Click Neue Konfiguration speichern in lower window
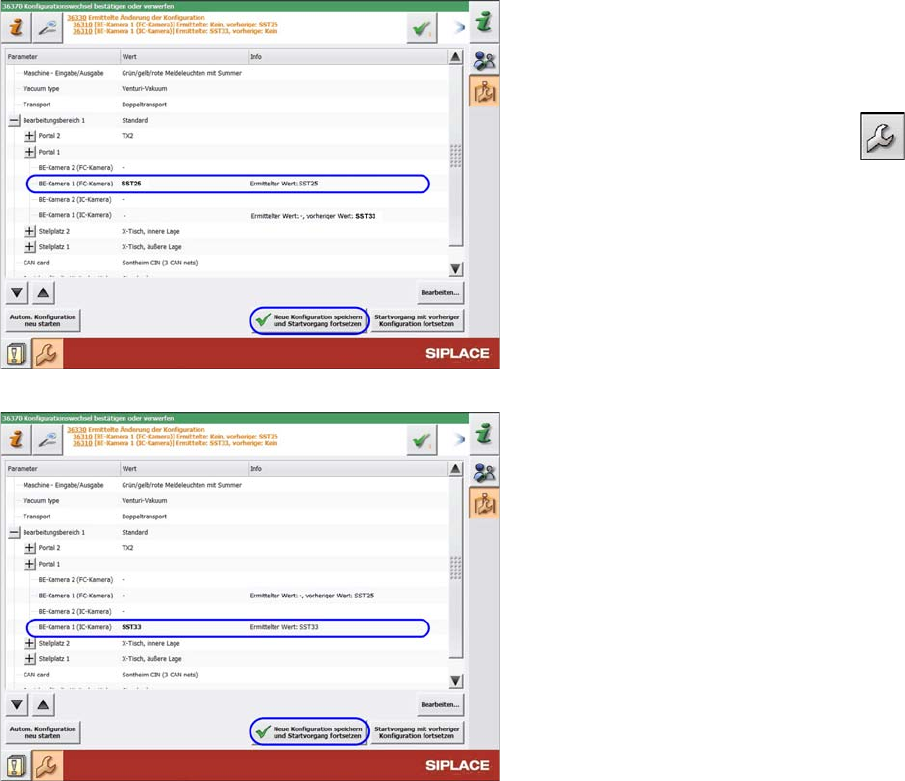The width and height of the screenshot is (905, 781). point(310,733)
